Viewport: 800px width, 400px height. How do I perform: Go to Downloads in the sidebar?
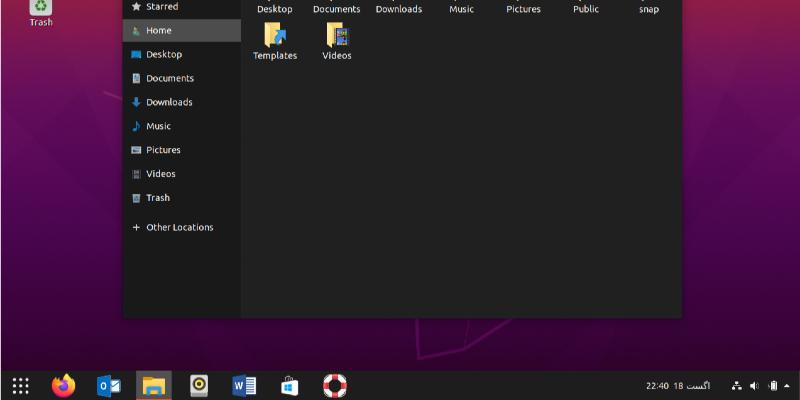click(x=168, y=102)
